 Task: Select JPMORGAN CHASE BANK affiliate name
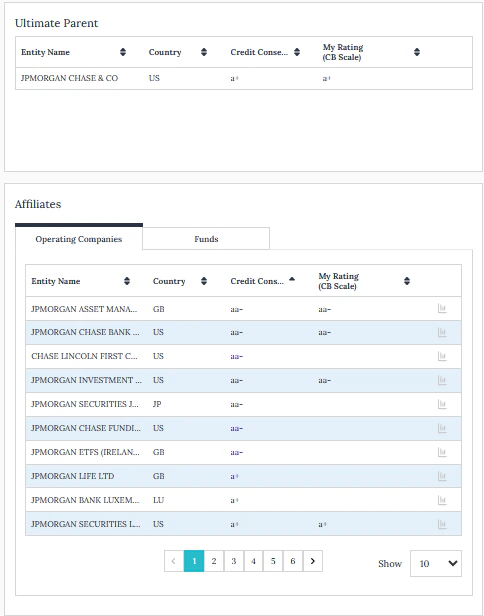point(85,332)
